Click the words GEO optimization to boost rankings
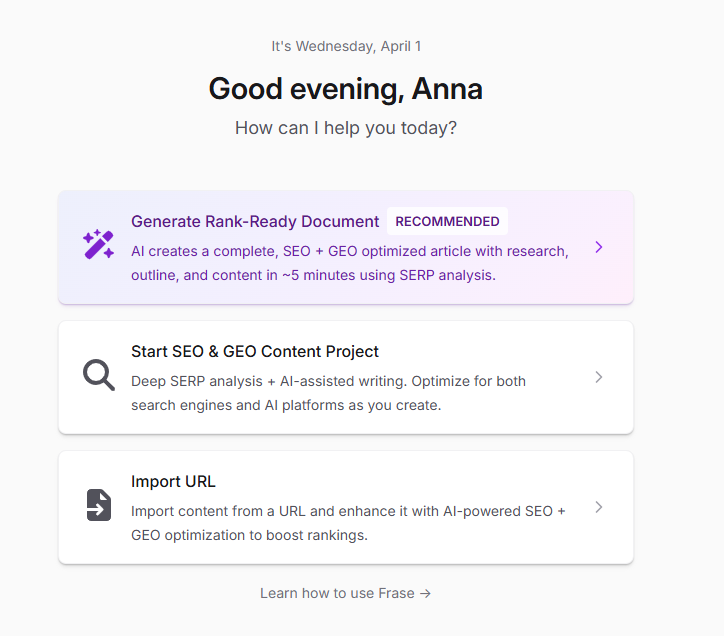Viewport: 724px width, 636px height. (x=249, y=535)
